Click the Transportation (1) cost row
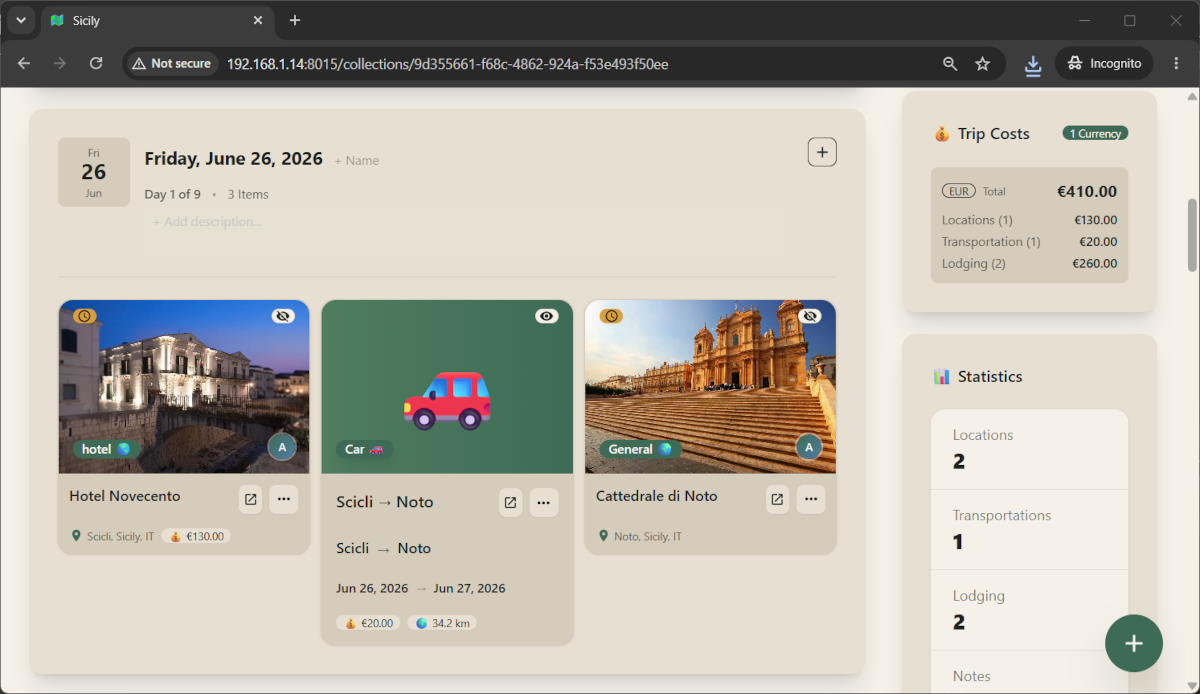The image size is (1200, 694). (1029, 242)
